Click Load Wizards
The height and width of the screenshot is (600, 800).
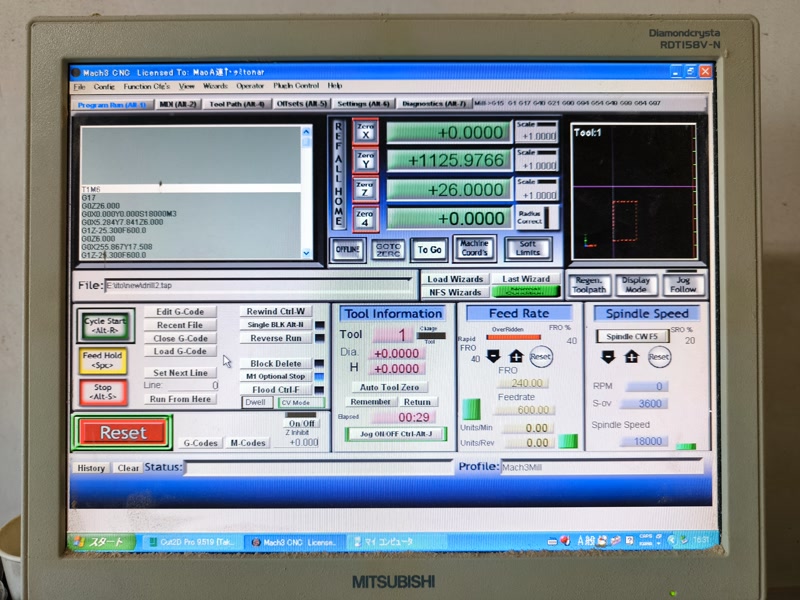[x=455, y=279]
